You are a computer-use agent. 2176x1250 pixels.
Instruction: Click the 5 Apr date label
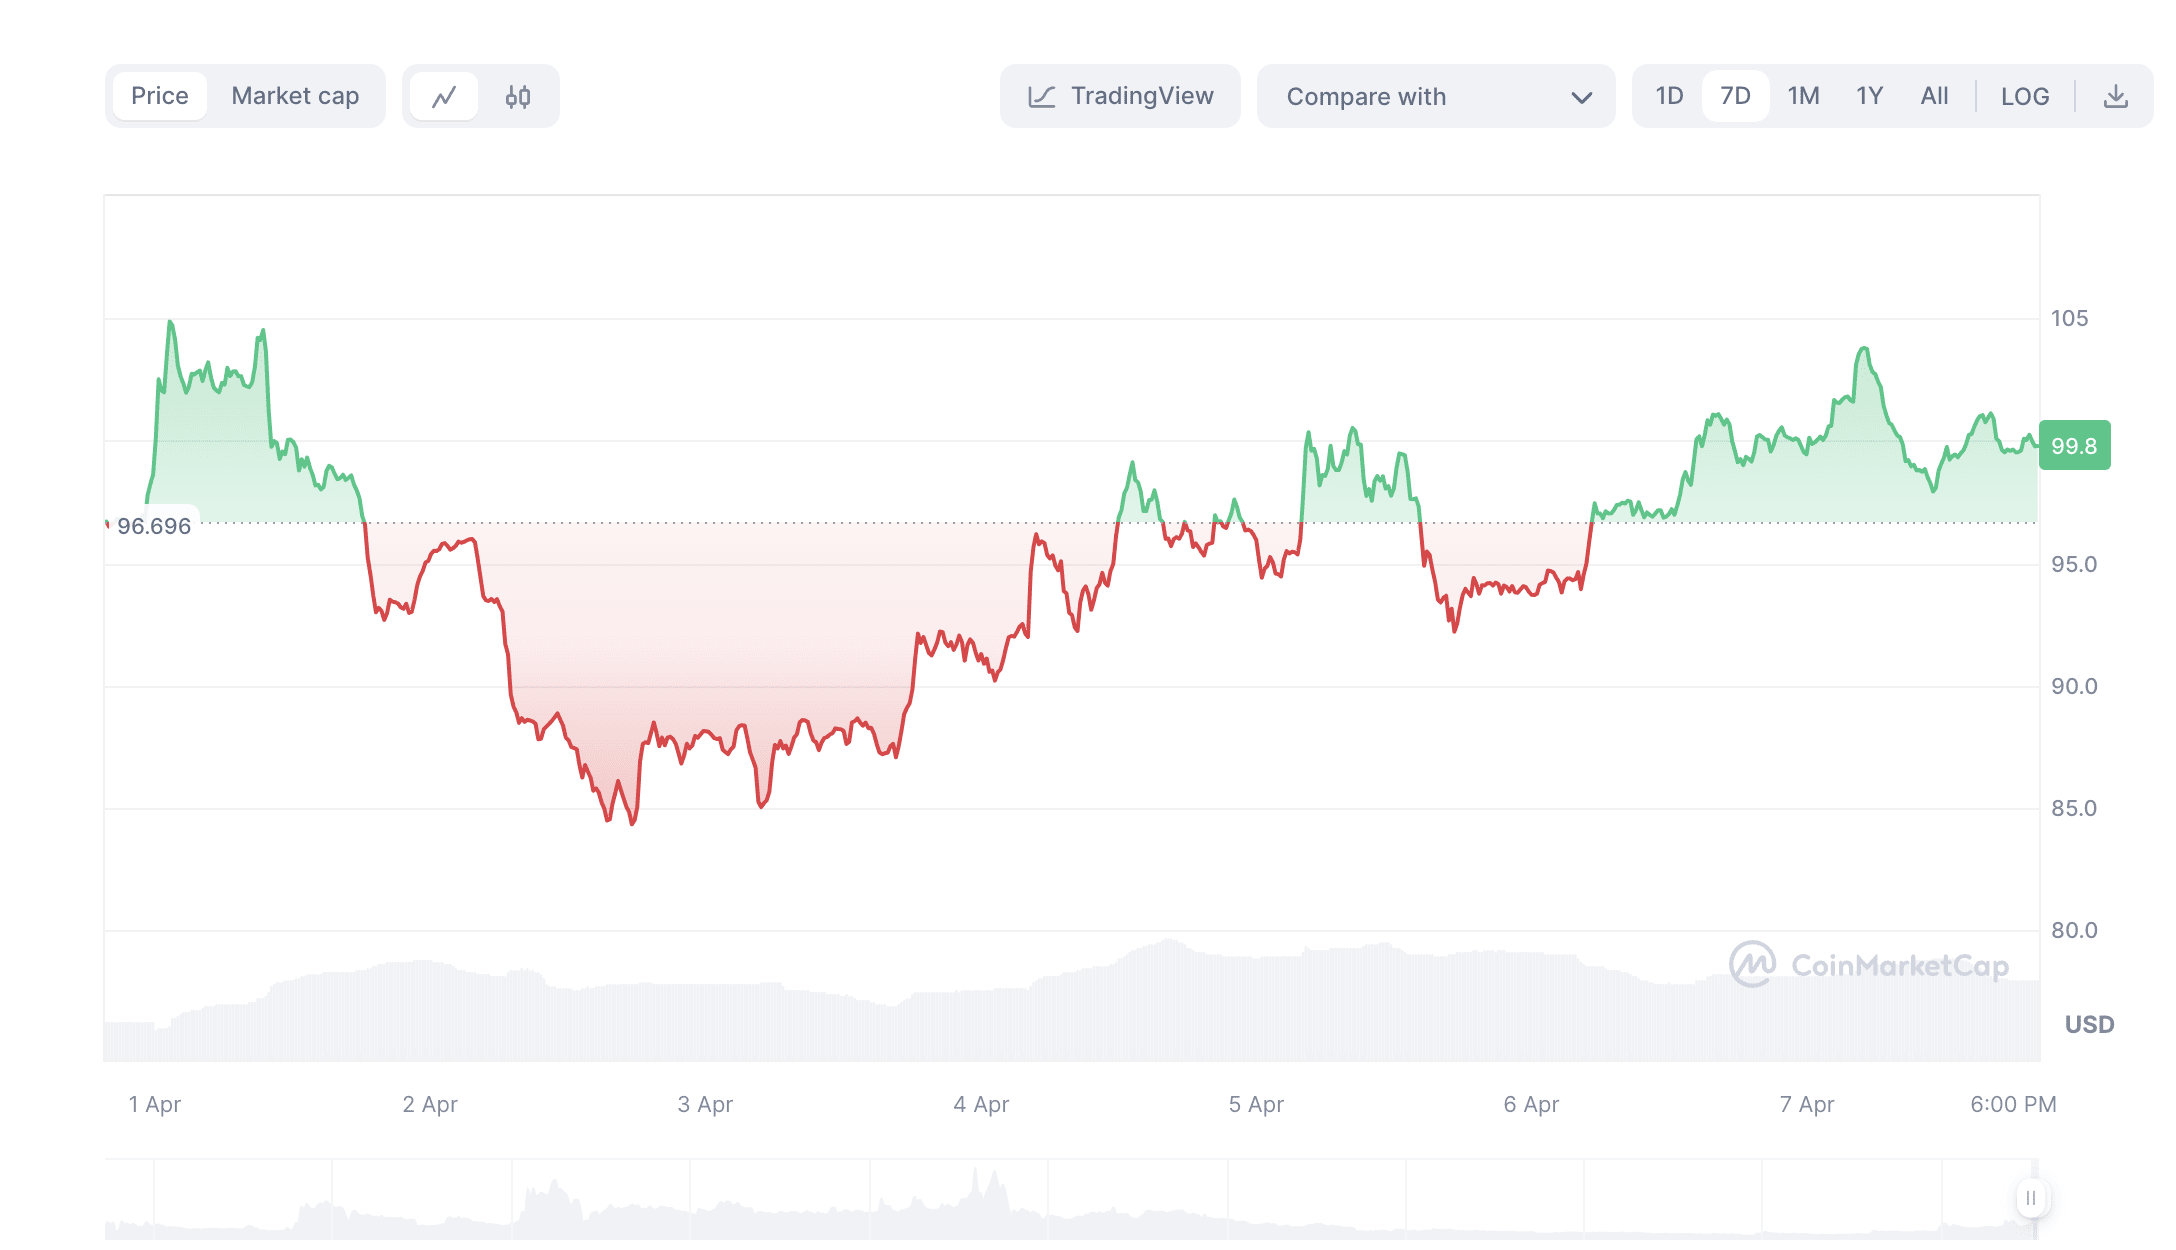pyautogui.click(x=1256, y=1104)
